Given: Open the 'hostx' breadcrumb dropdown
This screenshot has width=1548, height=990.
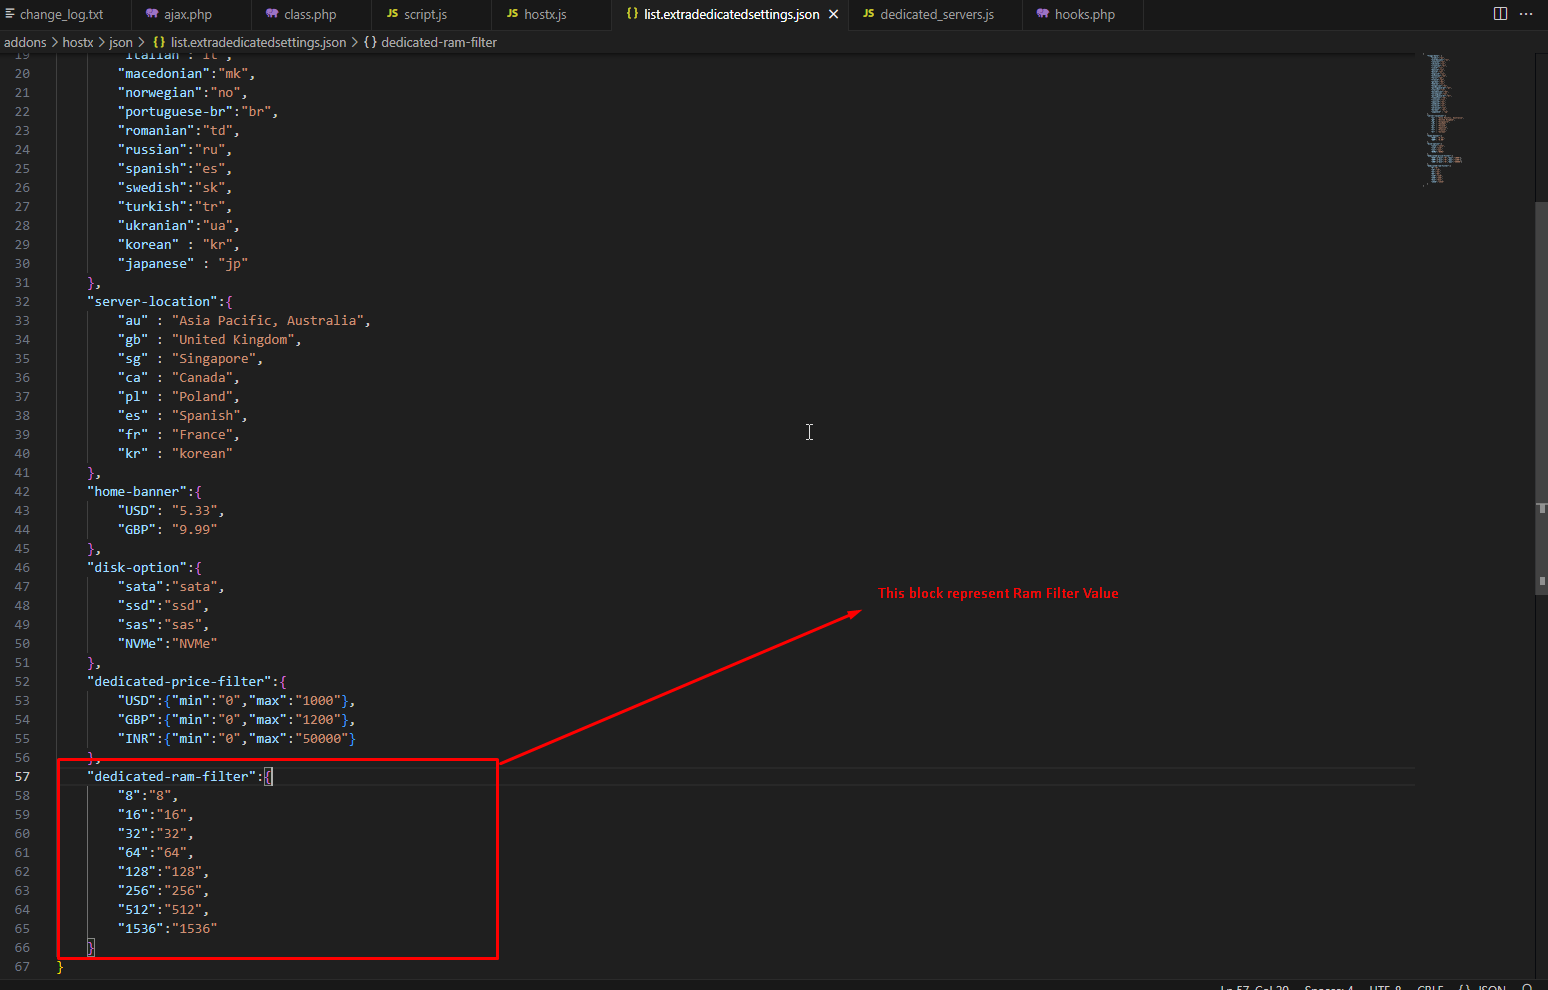Looking at the screenshot, I should (77, 42).
